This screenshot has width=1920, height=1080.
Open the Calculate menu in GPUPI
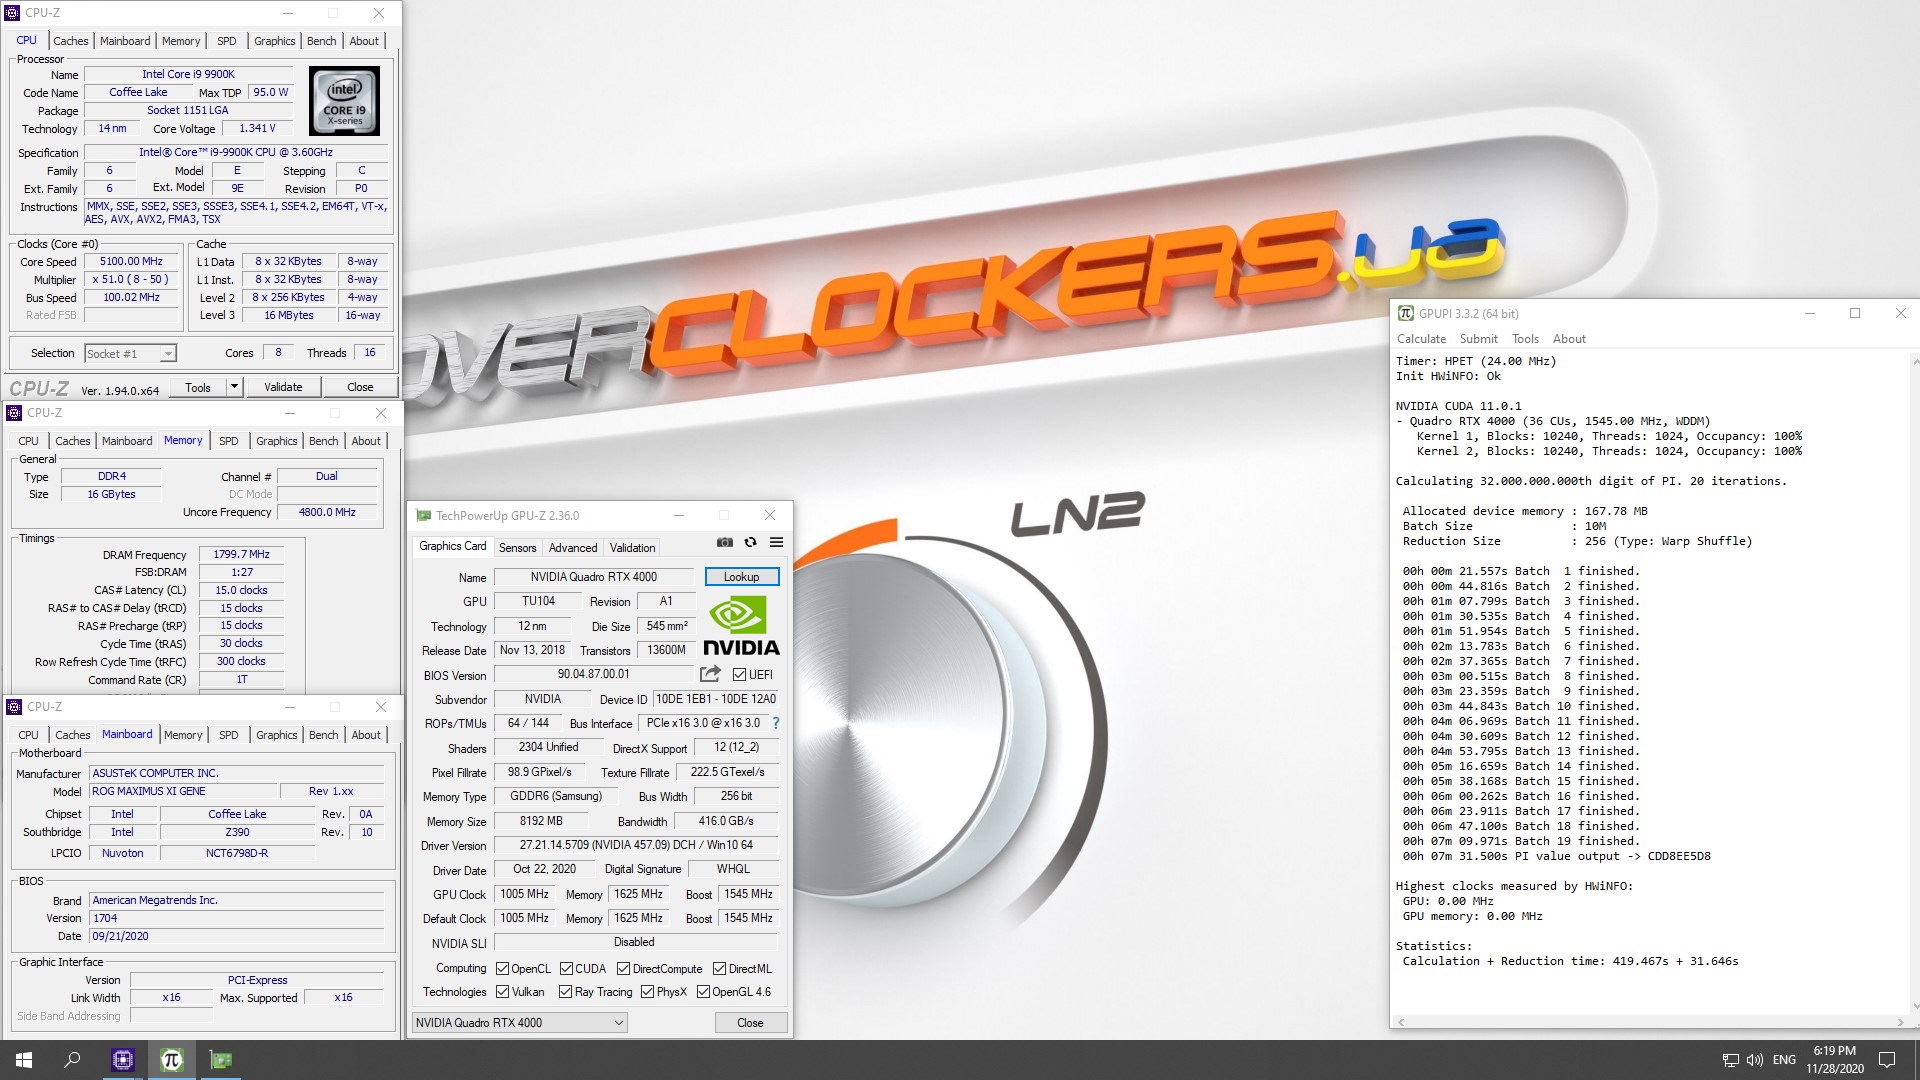(1421, 339)
